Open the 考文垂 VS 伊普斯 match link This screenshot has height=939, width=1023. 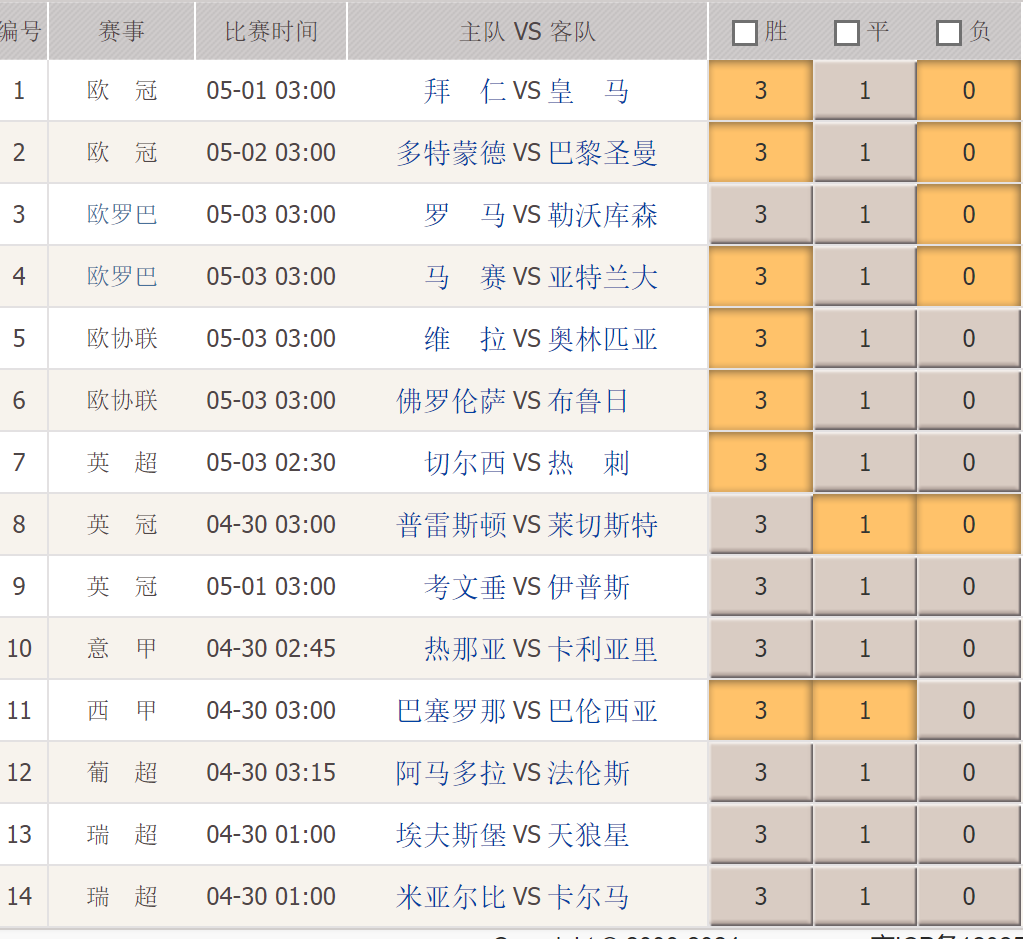[x=527, y=587]
